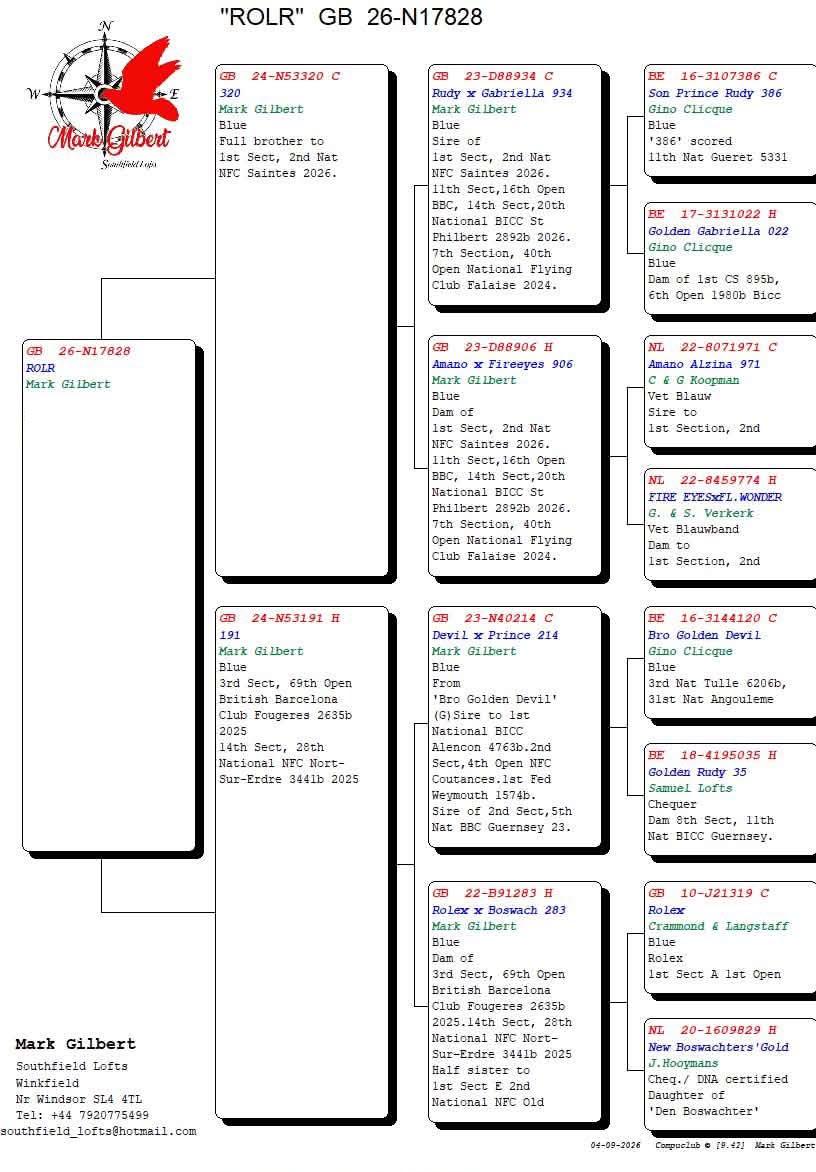Click breeder name Crammond & Langstaff

[718, 927]
